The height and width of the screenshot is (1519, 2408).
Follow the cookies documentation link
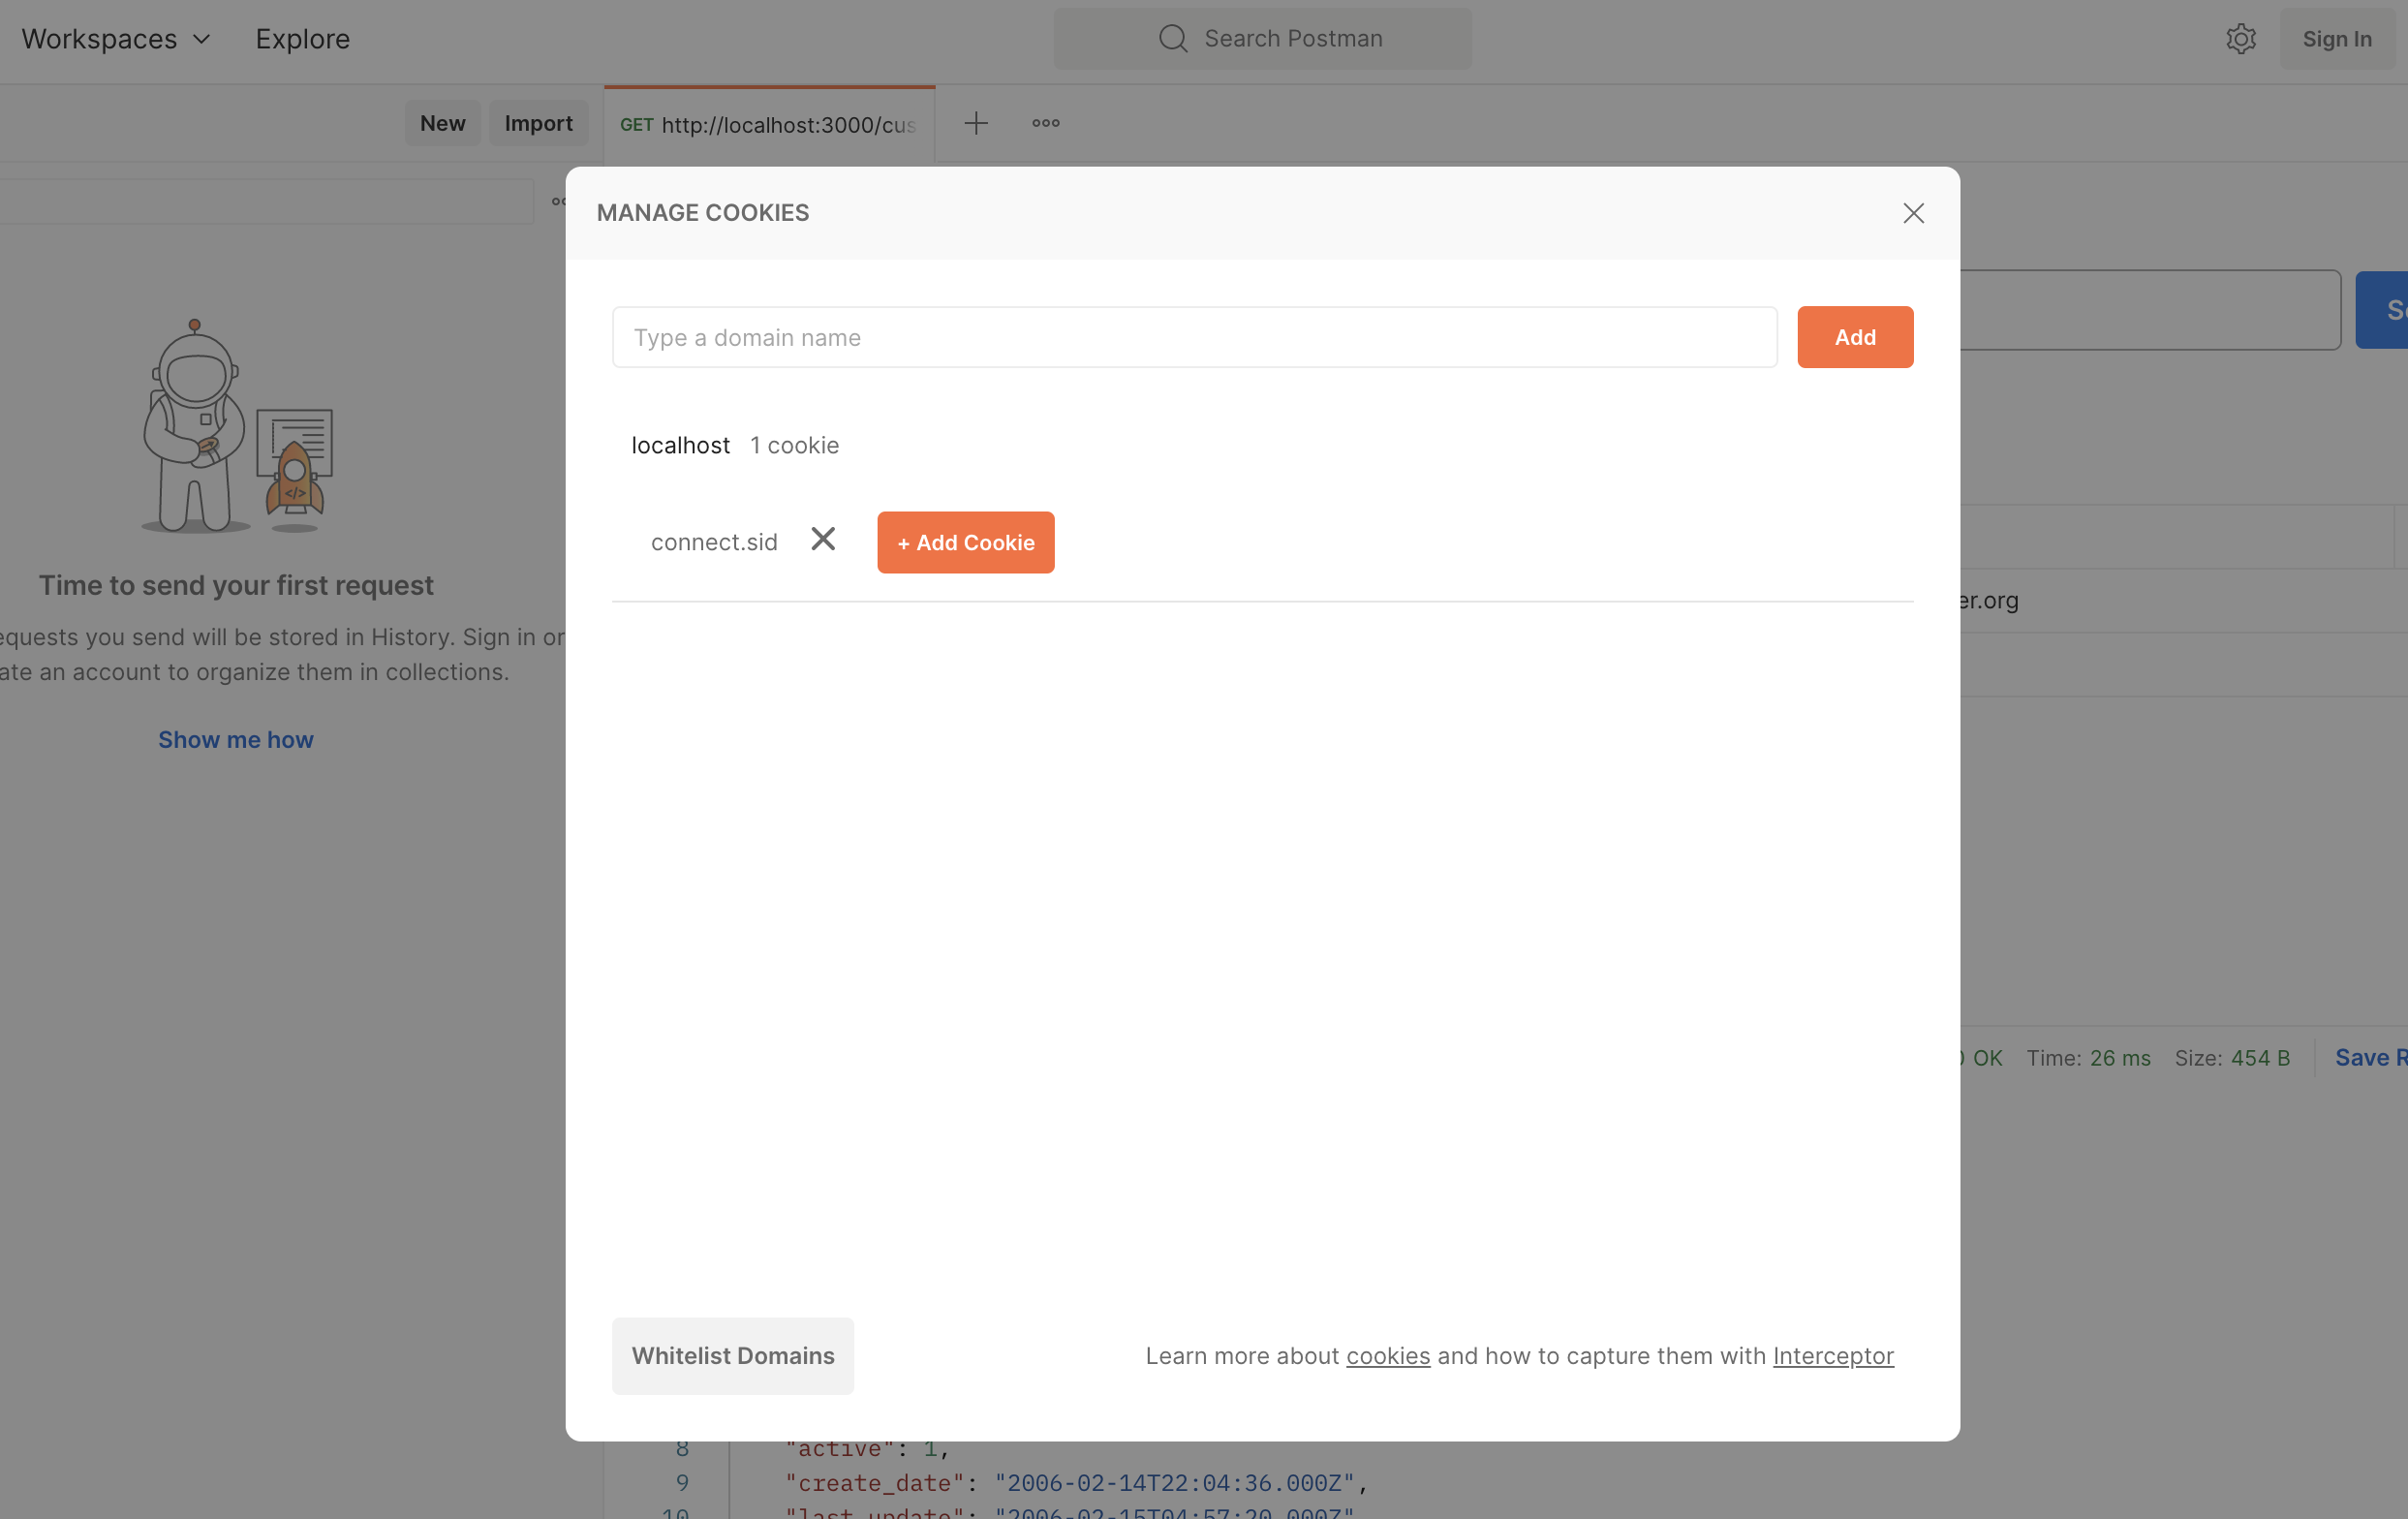point(1387,1355)
